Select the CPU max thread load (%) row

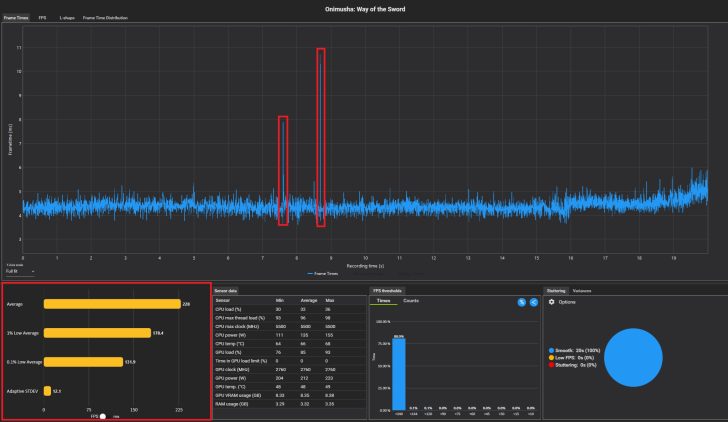coord(290,318)
